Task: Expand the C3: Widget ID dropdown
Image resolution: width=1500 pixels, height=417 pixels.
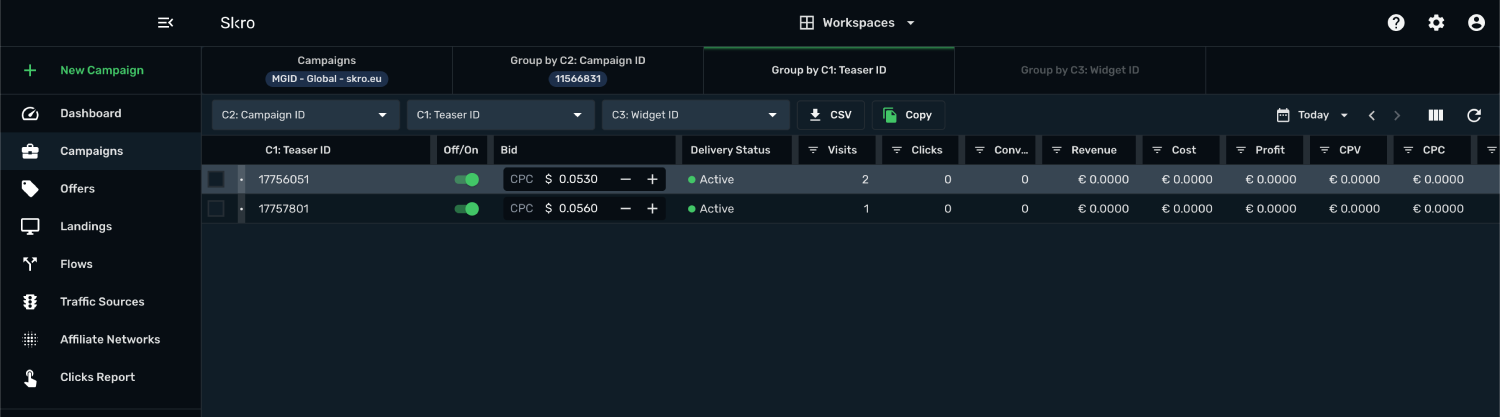Action: pos(696,115)
